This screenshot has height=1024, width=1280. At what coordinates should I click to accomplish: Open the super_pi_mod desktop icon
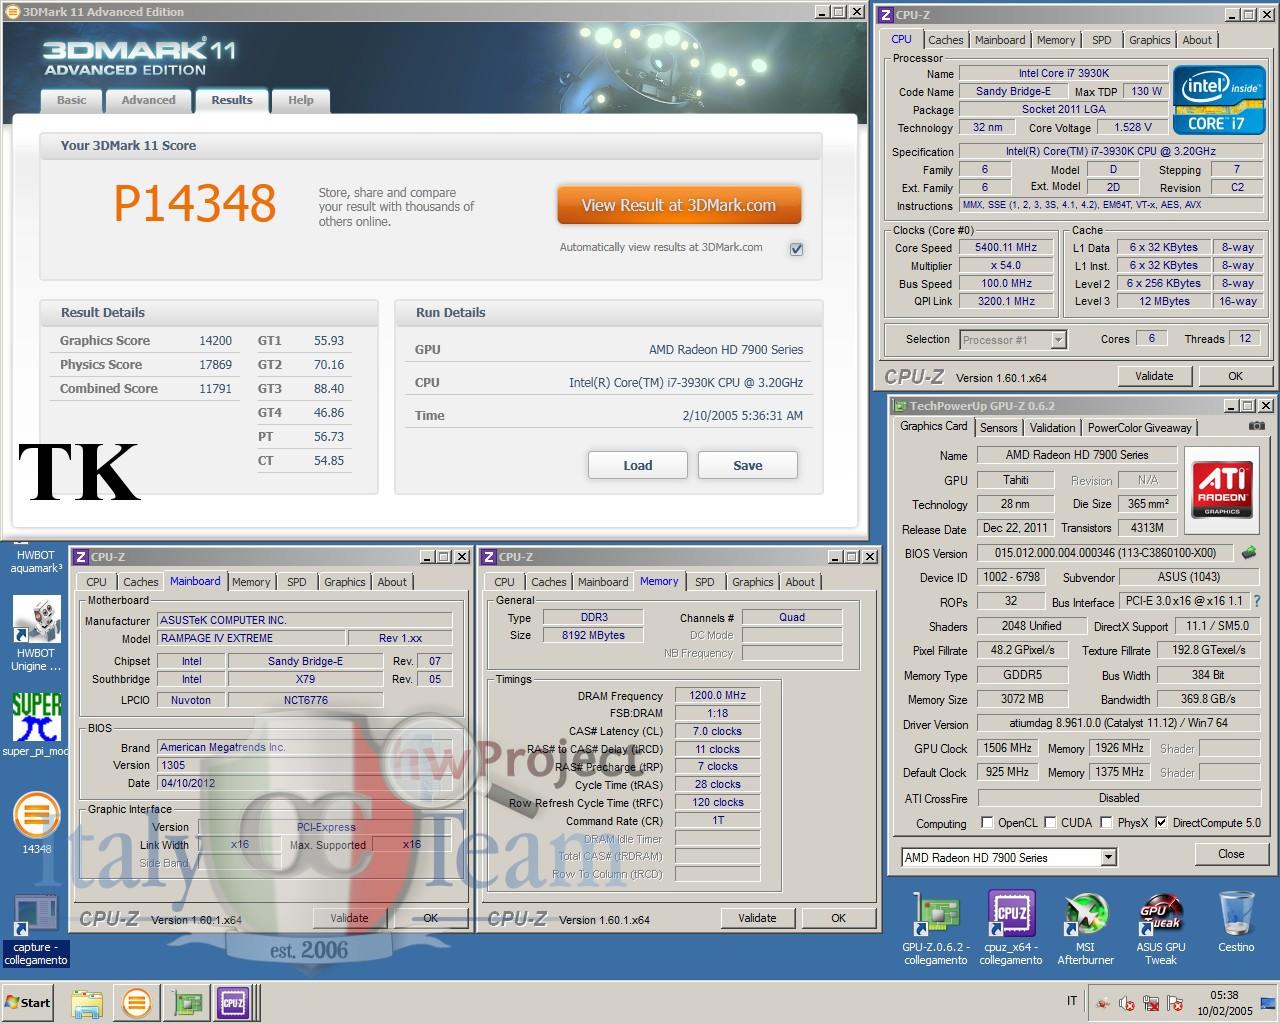(x=36, y=724)
